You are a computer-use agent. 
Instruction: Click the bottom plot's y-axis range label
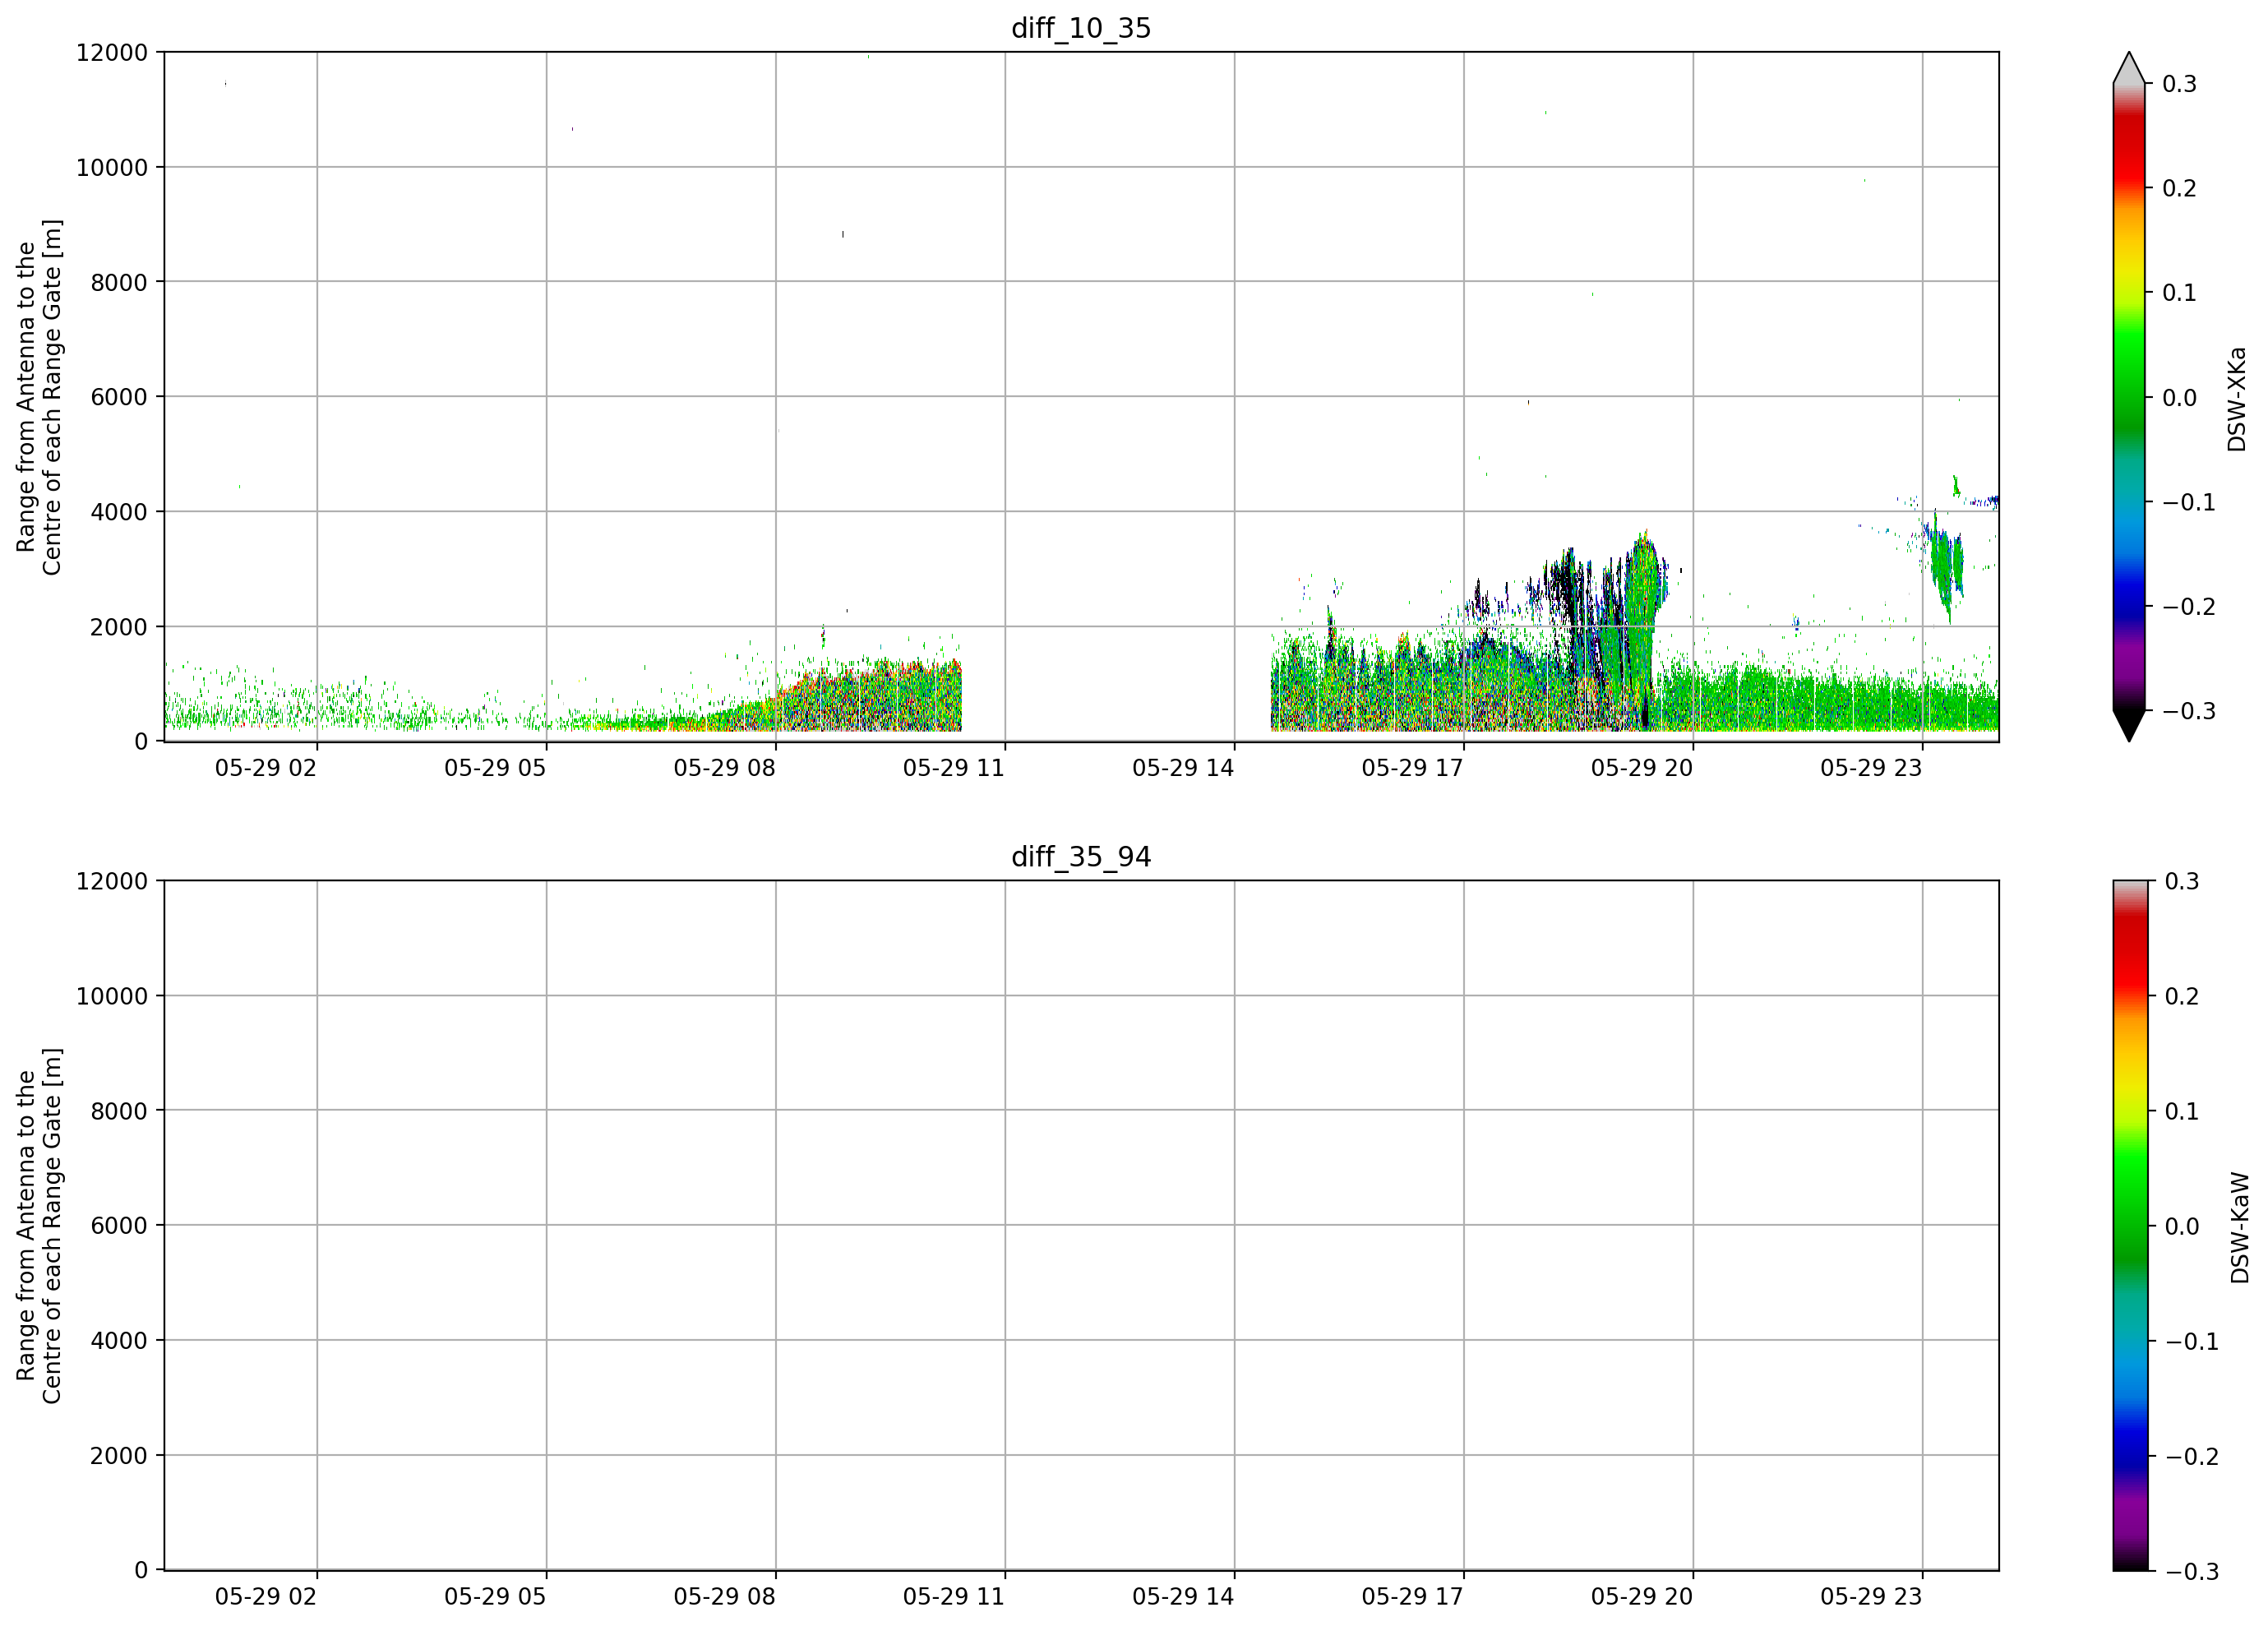[39, 1226]
